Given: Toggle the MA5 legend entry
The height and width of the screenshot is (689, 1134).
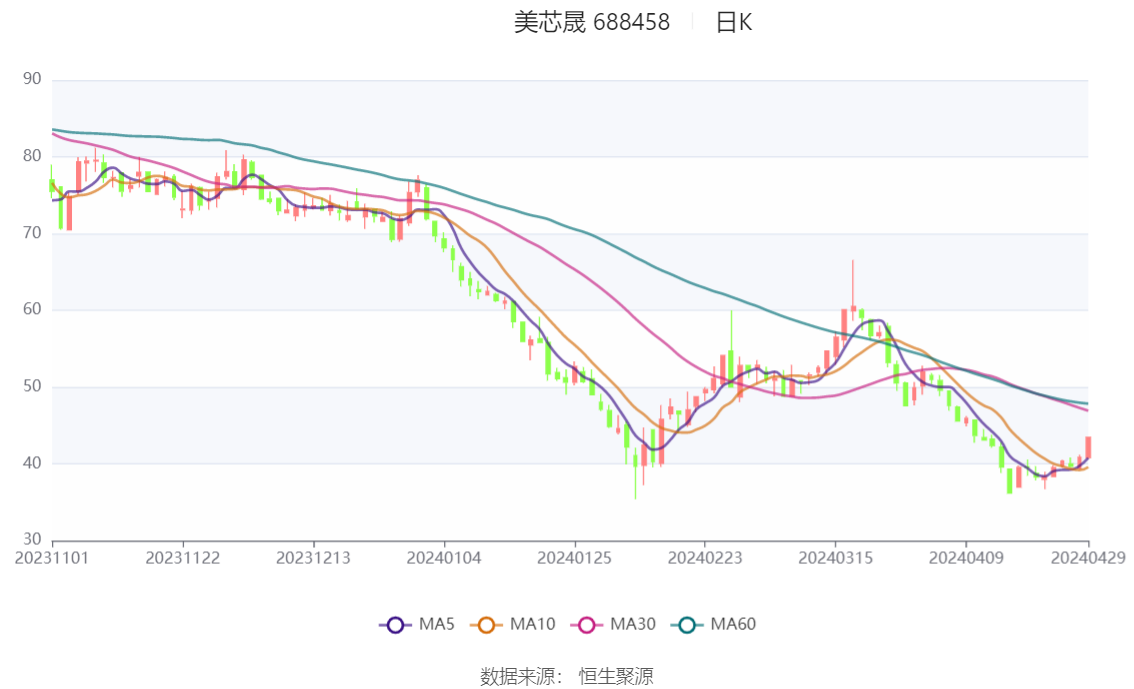Looking at the screenshot, I should [x=417, y=625].
